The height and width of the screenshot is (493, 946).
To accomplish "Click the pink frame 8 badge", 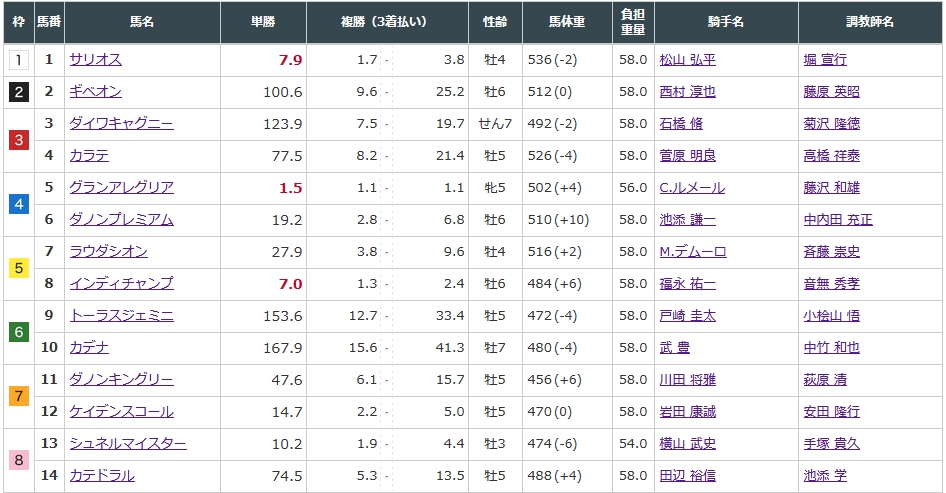I will point(18,460).
